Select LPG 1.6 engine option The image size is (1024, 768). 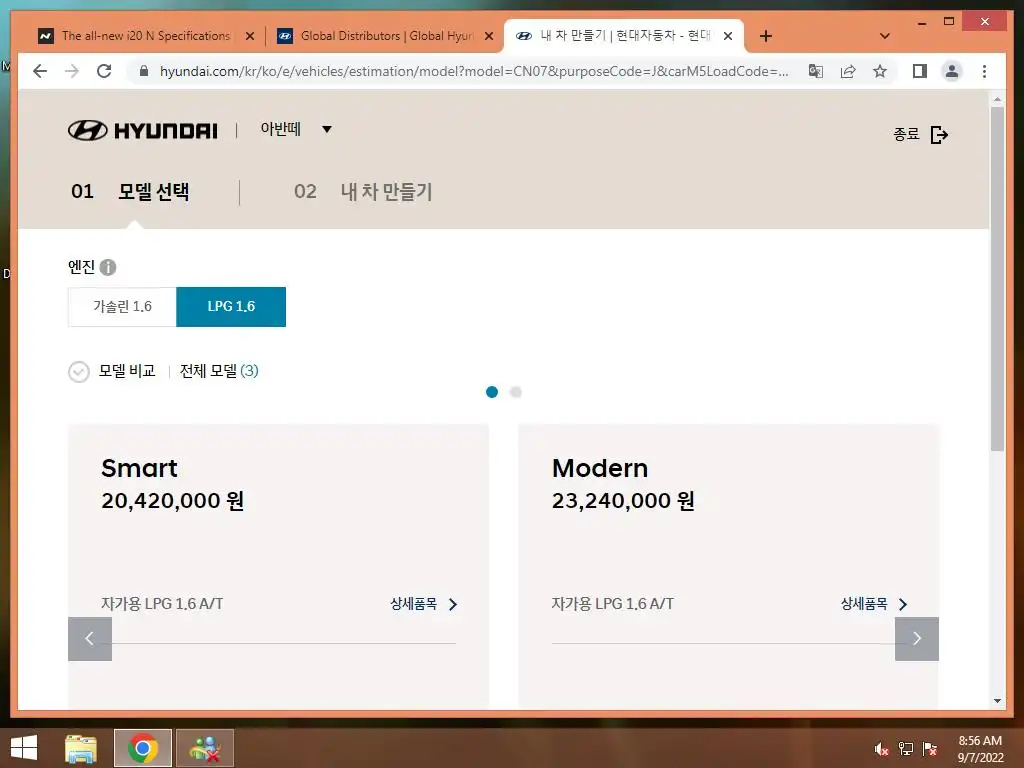[231, 306]
